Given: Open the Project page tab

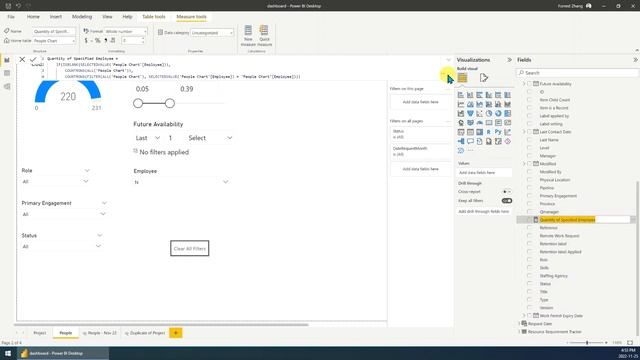Looking at the screenshot, I should point(40,333).
